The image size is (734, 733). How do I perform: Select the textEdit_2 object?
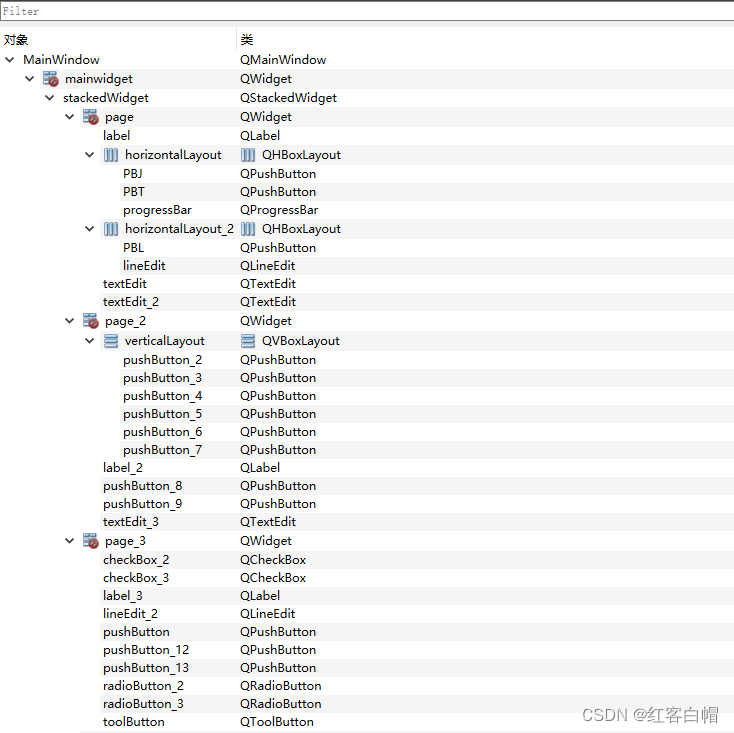[x=131, y=302]
